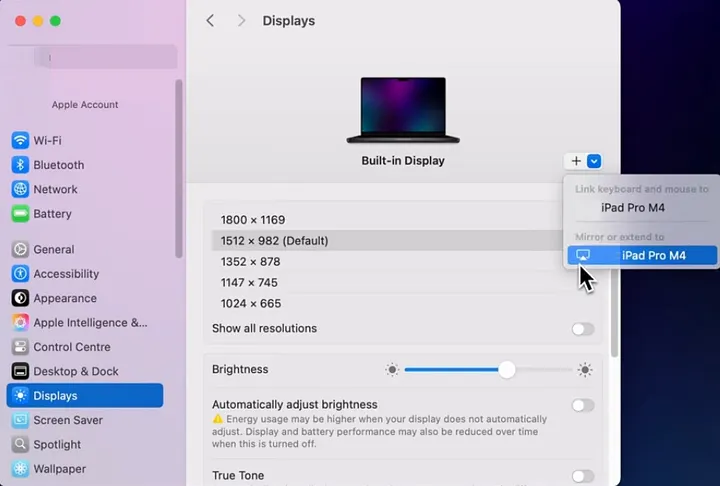Open the Battery icon entry
Viewport: 720px width, 486px height.
click(x=20, y=214)
